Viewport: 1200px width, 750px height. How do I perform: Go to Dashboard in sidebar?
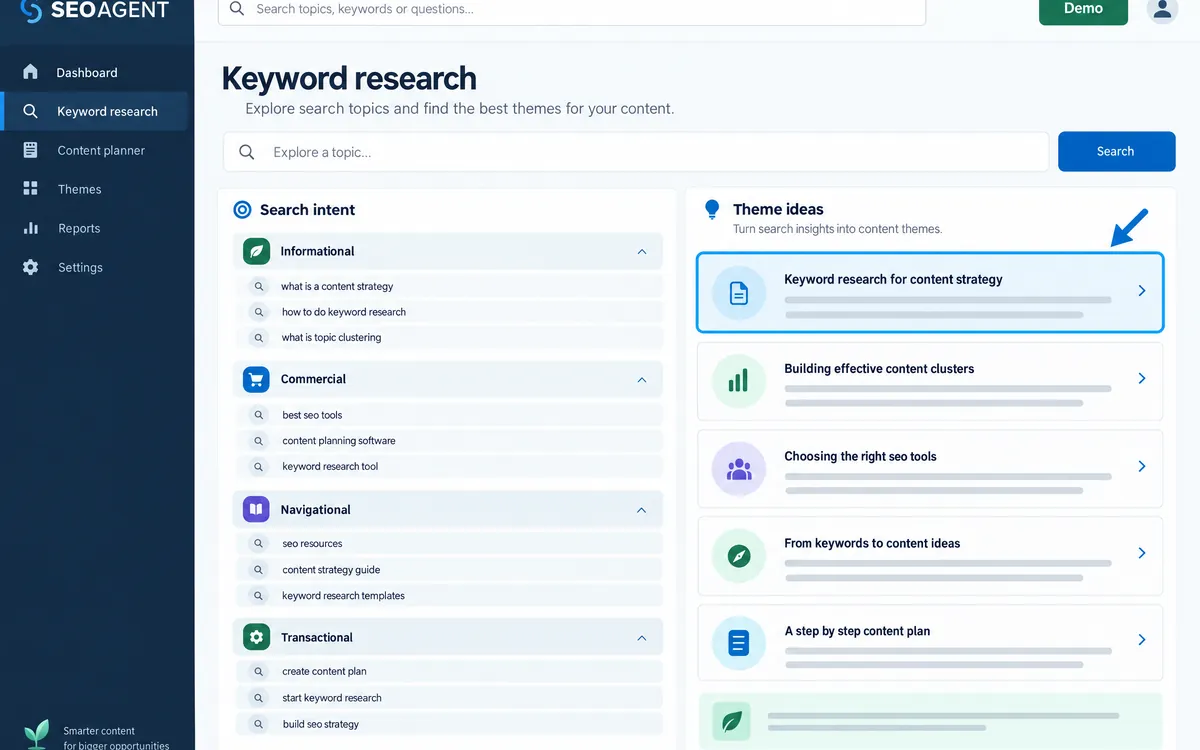[94, 72]
